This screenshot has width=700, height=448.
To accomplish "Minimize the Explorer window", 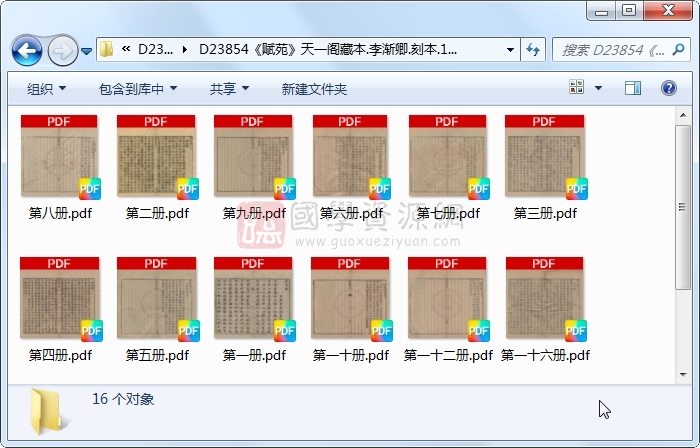I will (601, 11).
